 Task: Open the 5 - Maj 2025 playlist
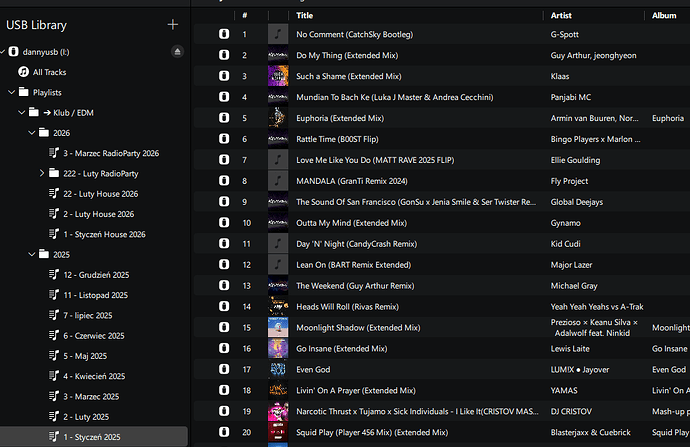pos(84,356)
